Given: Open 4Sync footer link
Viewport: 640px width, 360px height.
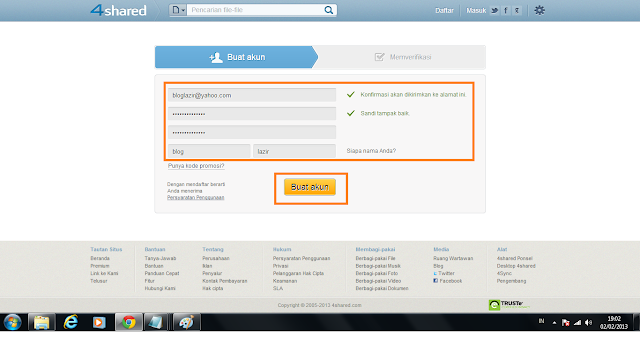Looking at the screenshot, I should (504, 273).
